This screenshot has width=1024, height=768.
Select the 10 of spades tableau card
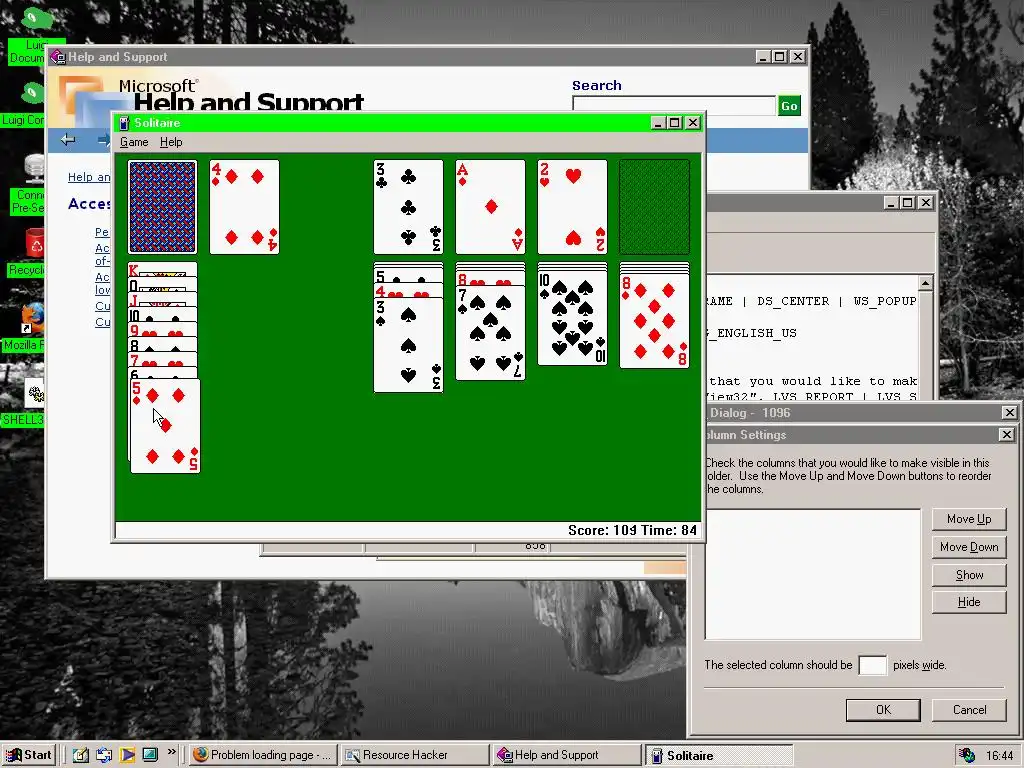click(x=572, y=319)
